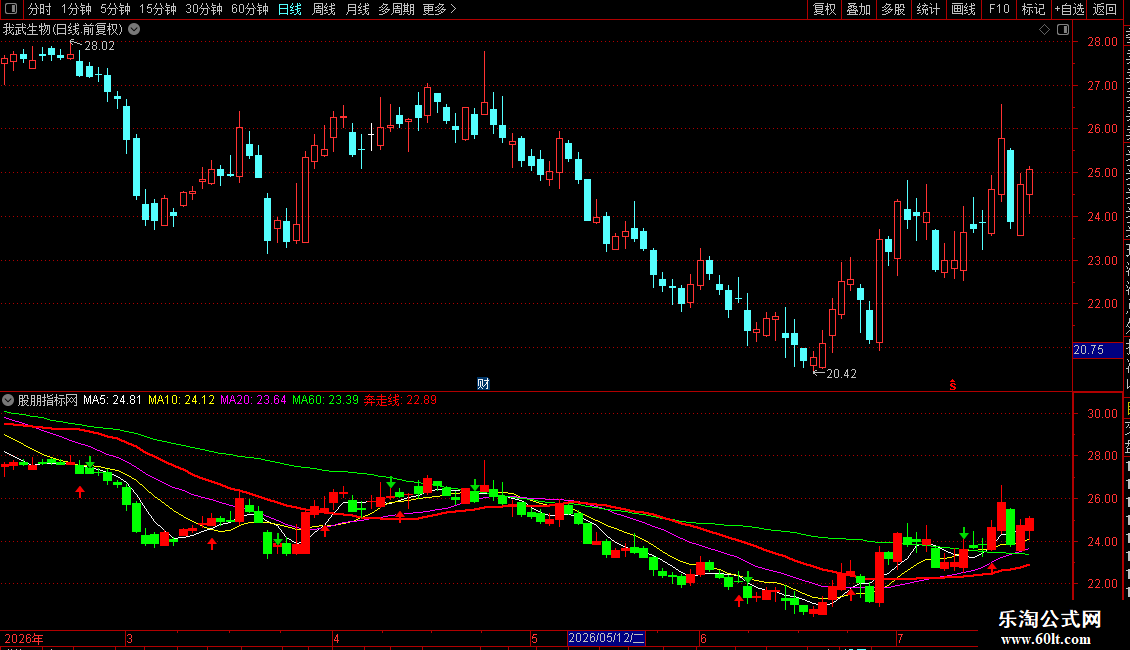Click the 我武生物(日线.前复权) stock title

click(x=63, y=30)
